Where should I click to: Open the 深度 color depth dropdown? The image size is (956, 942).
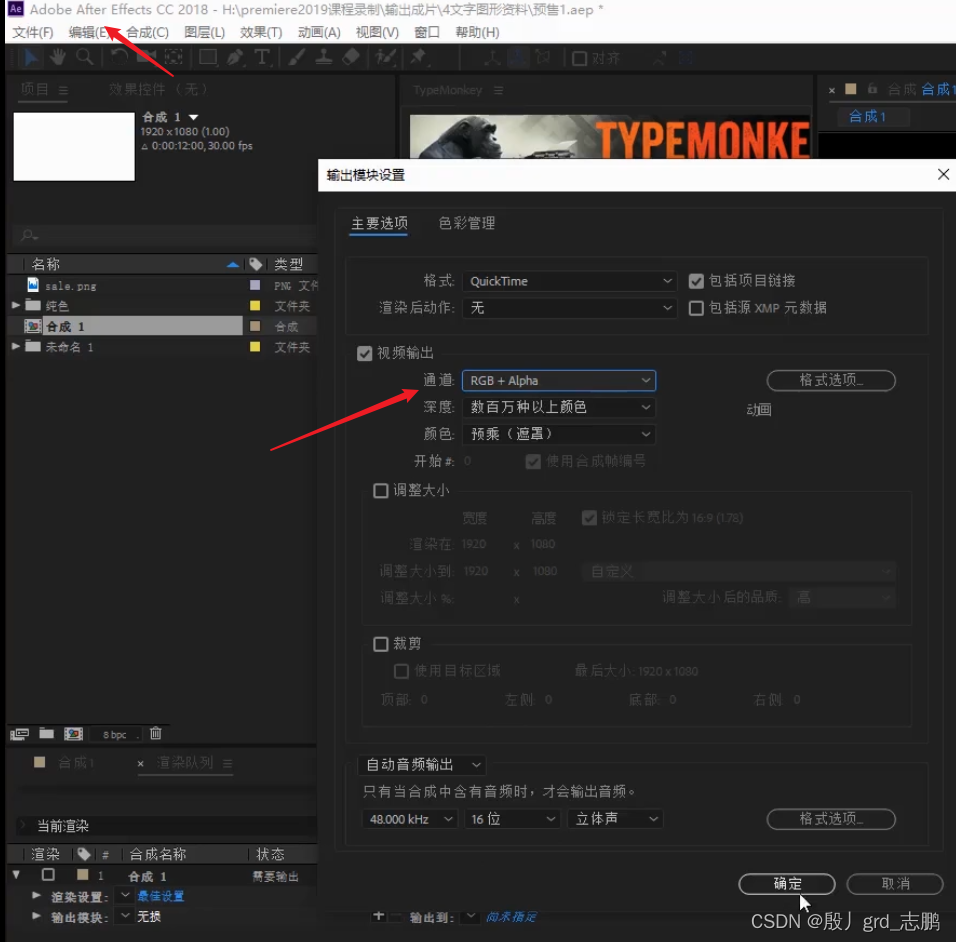559,407
